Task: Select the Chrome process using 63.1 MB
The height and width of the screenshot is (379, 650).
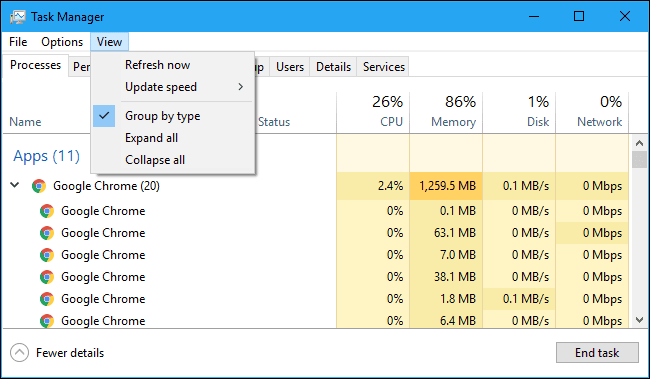Action: 316,233
